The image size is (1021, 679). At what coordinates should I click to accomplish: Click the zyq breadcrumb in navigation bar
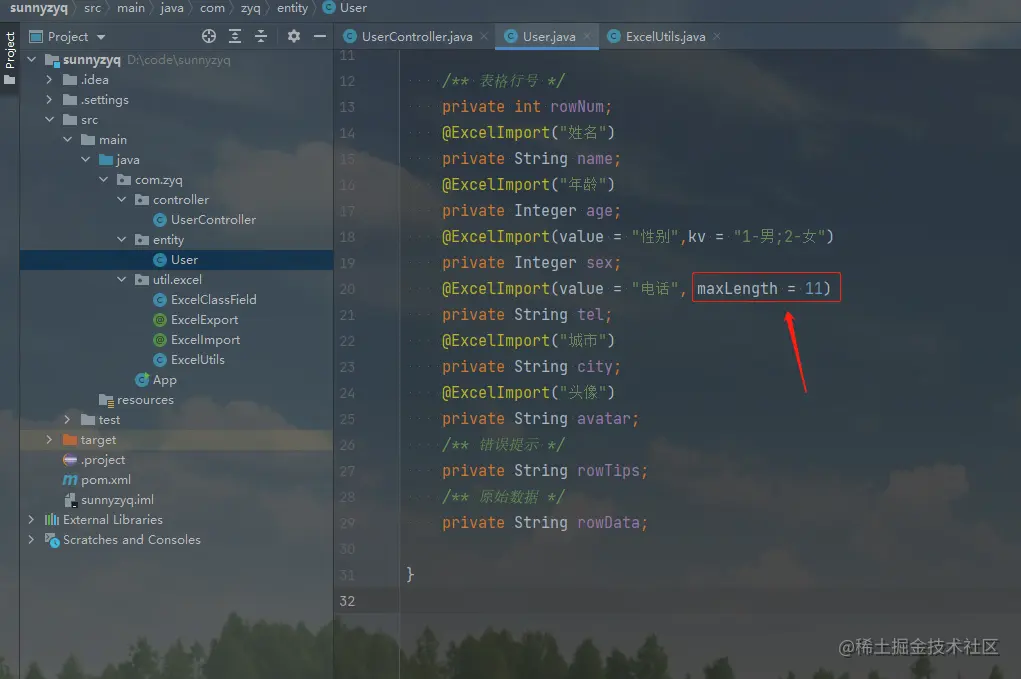[x=251, y=8]
